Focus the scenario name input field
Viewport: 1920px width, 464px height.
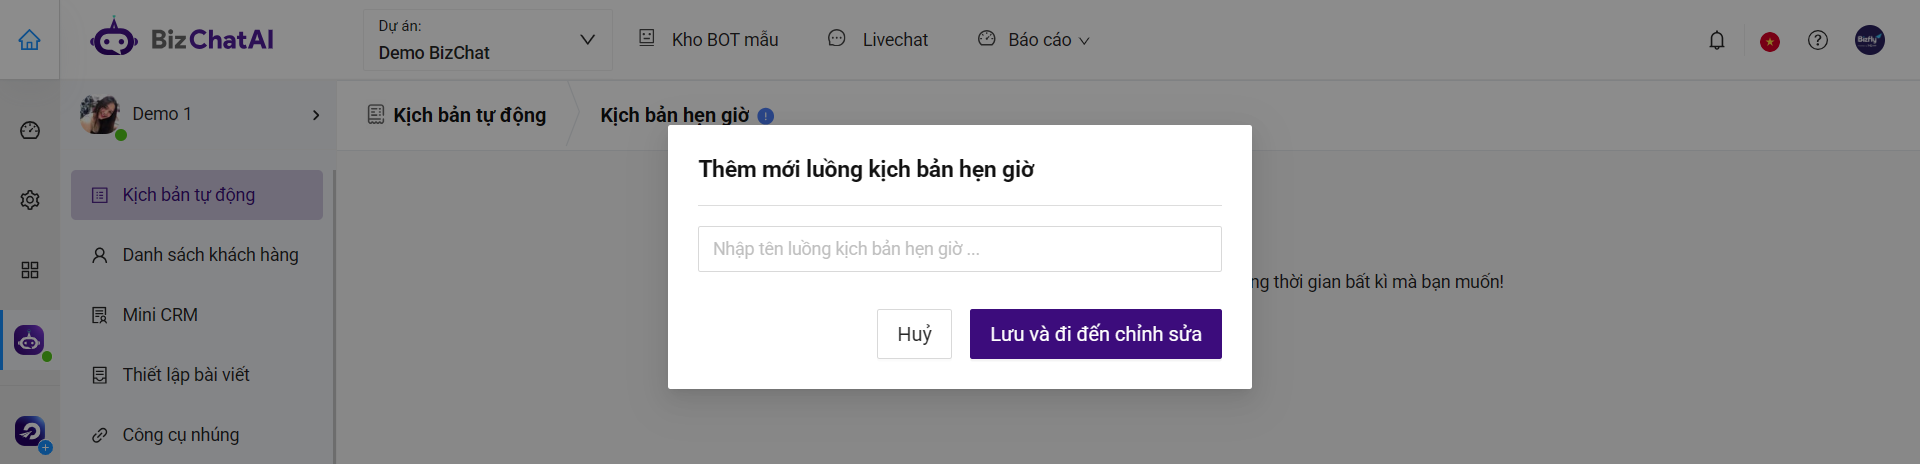[x=960, y=249]
